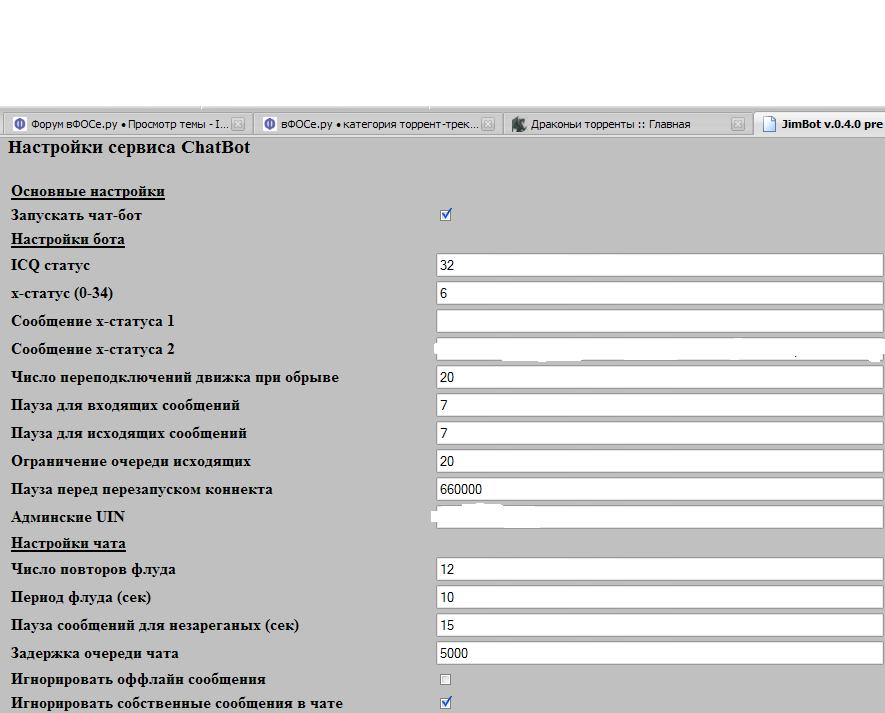Click the Пауза перед перезапуском коннекта field
This screenshot has height=713, width=885.
tap(659, 489)
